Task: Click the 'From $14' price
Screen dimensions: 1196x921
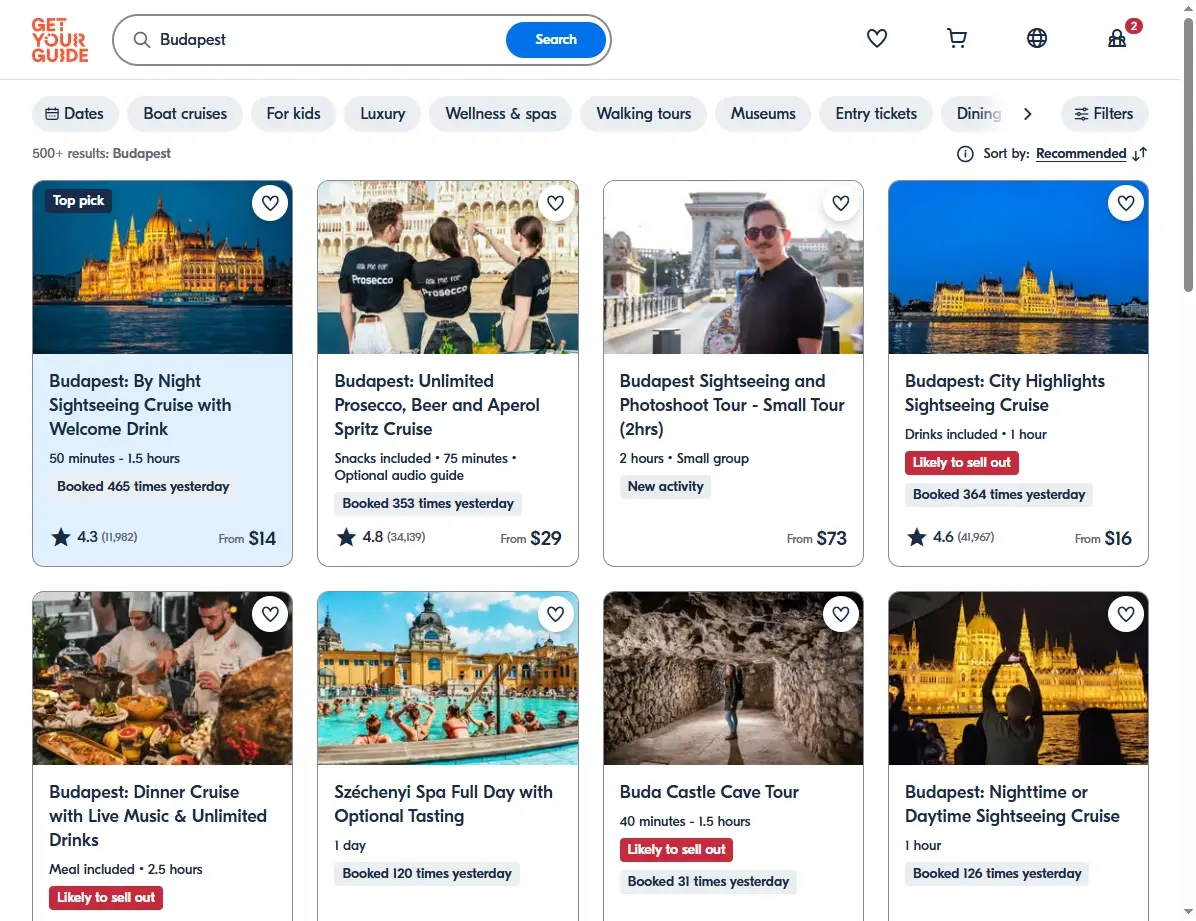Action: click(247, 538)
